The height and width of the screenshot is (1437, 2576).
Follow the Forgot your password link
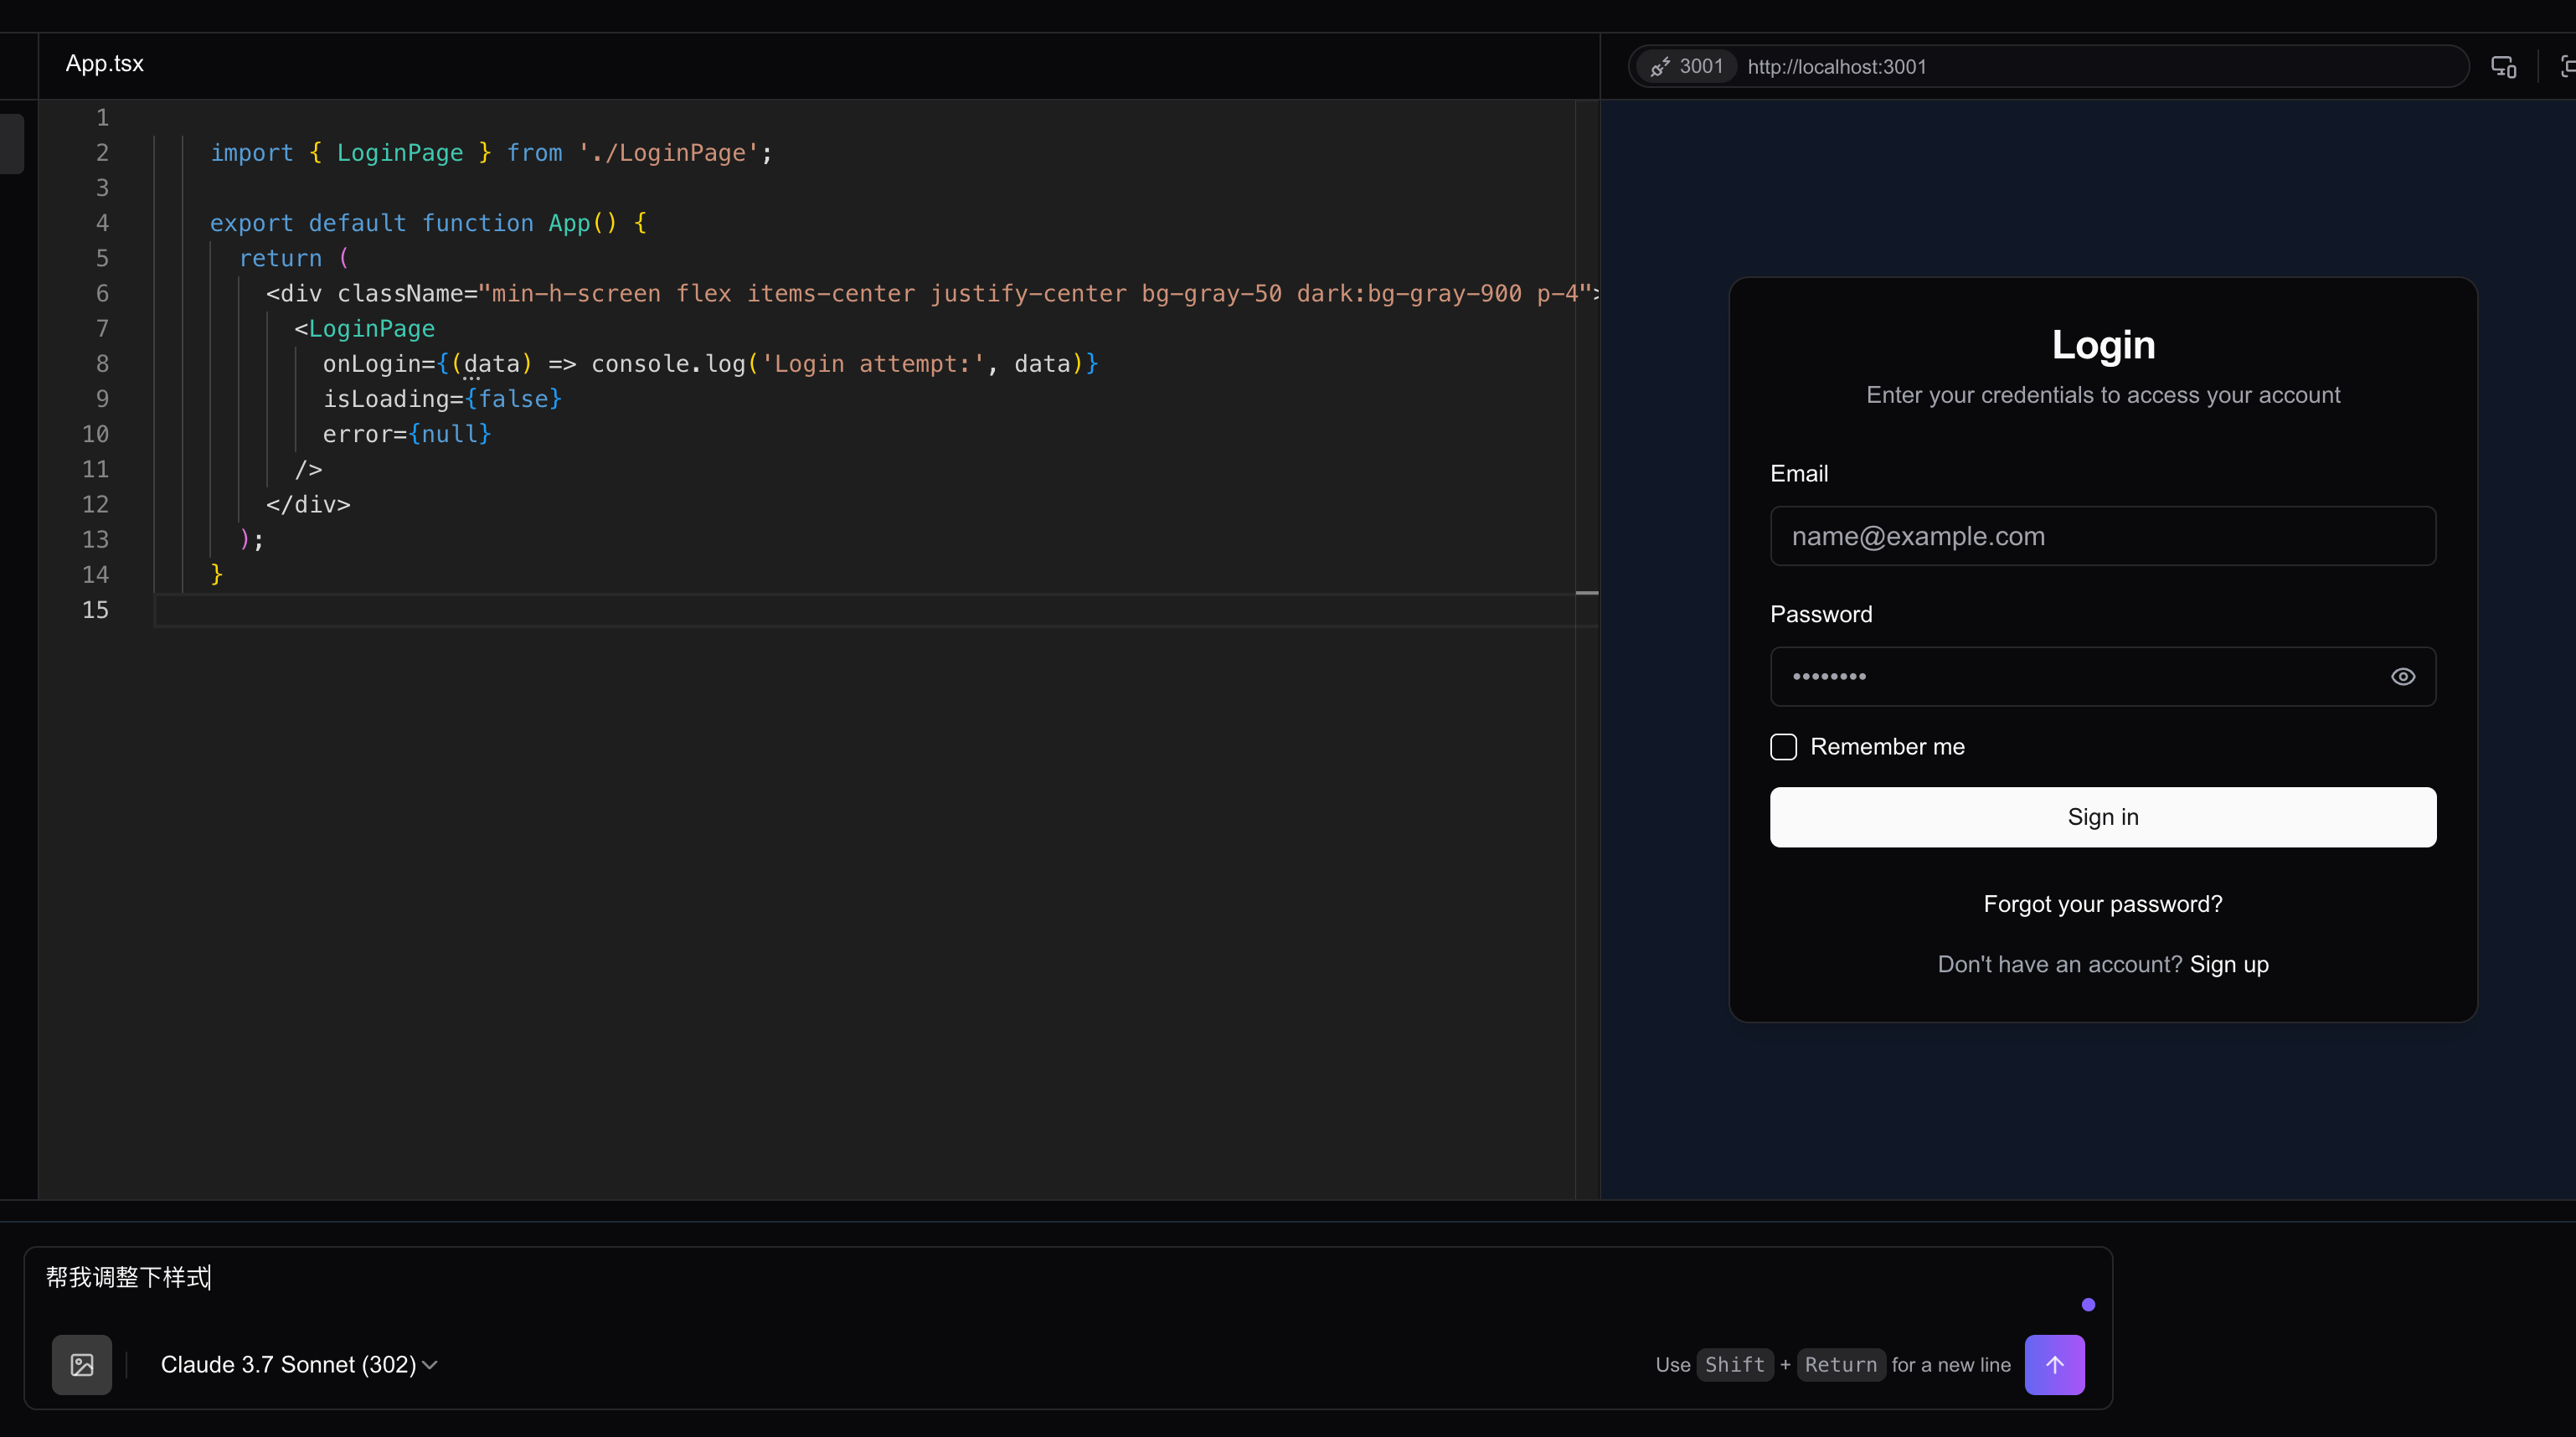tap(2102, 904)
